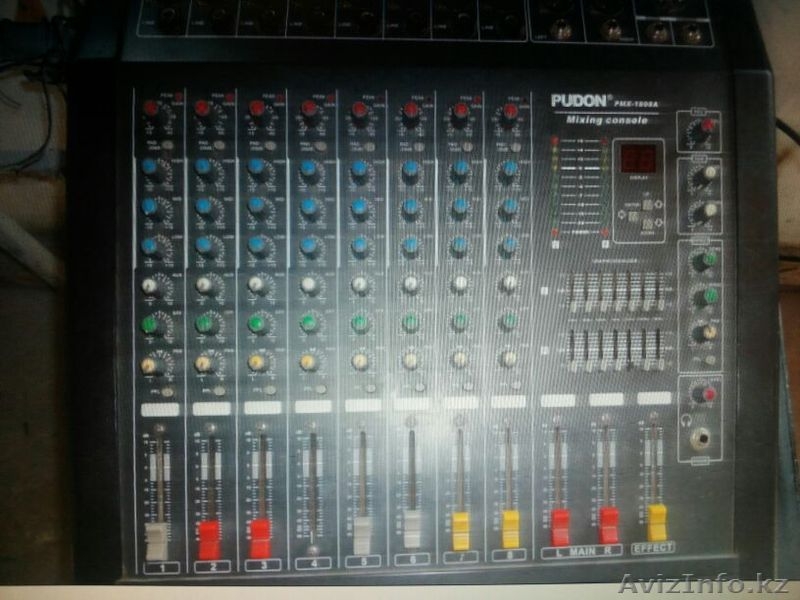Click the Main R red fader
This screenshot has width=800, height=600.
(x=608, y=525)
